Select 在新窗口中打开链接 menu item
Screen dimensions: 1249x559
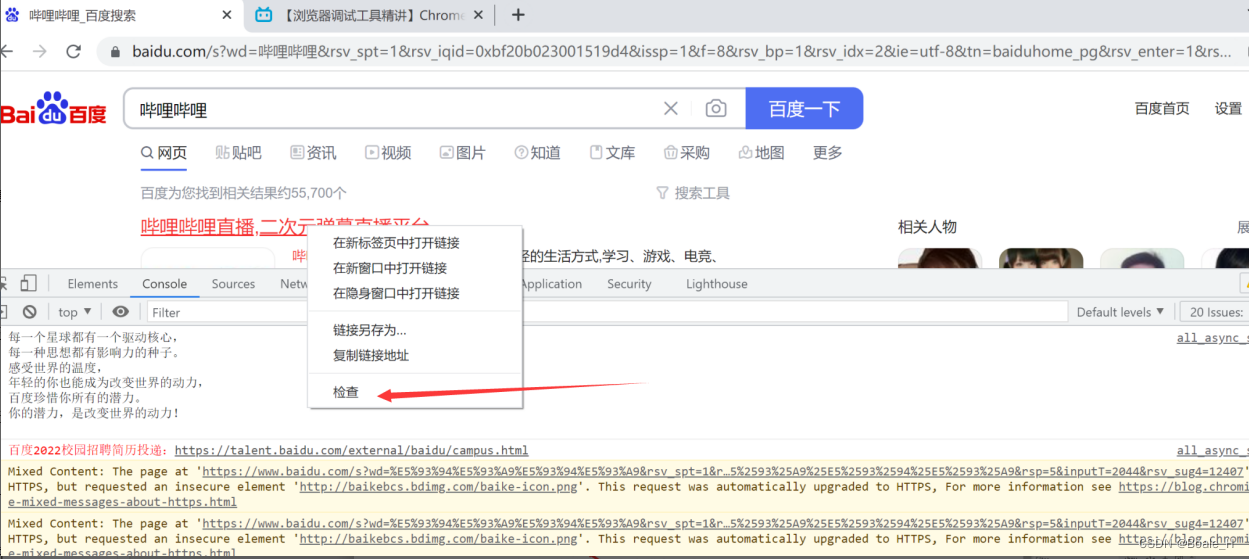click(415, 268)
